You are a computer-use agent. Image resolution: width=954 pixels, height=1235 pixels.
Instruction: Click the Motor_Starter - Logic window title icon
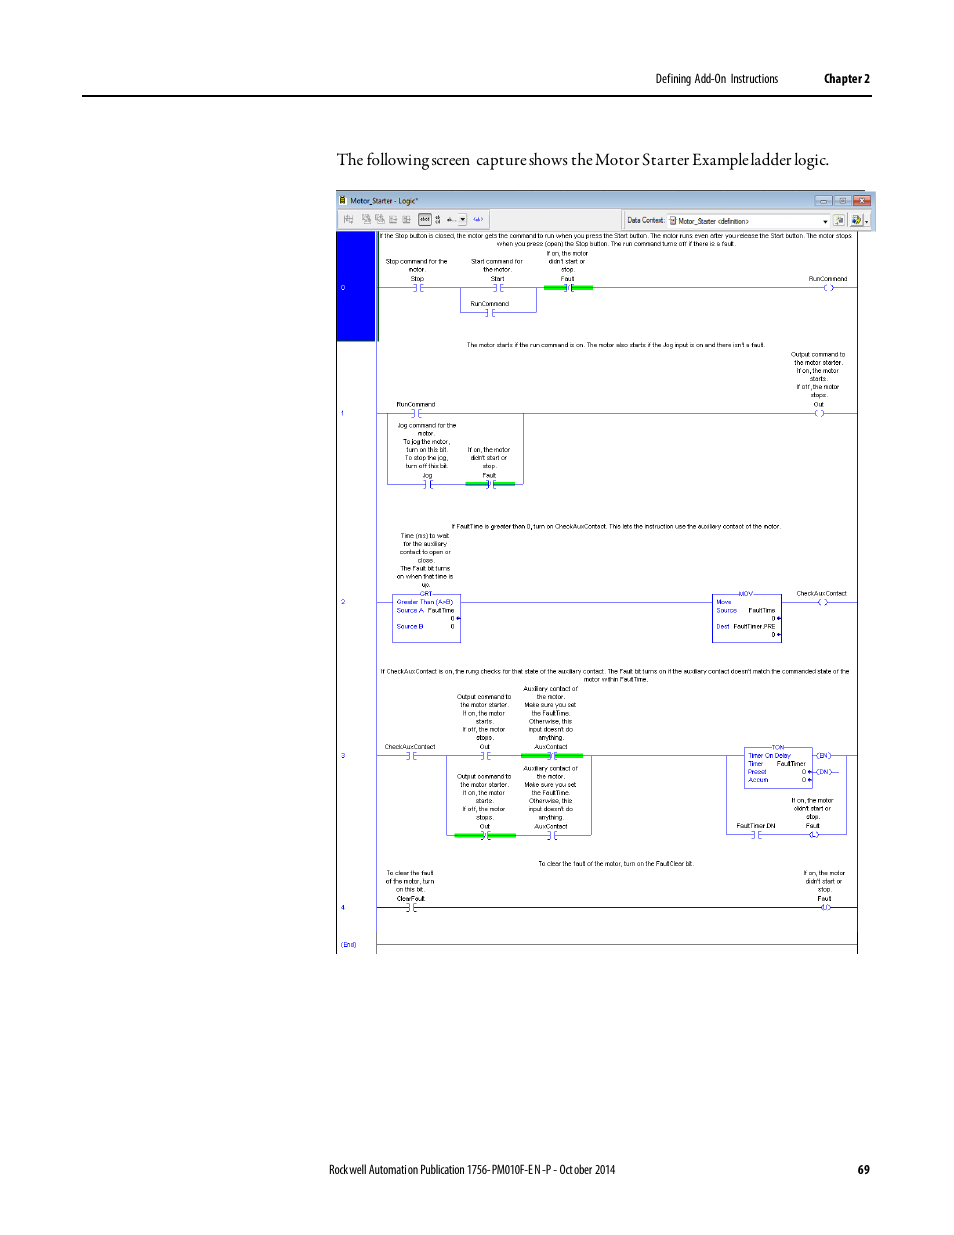click(x=343, y=200)
